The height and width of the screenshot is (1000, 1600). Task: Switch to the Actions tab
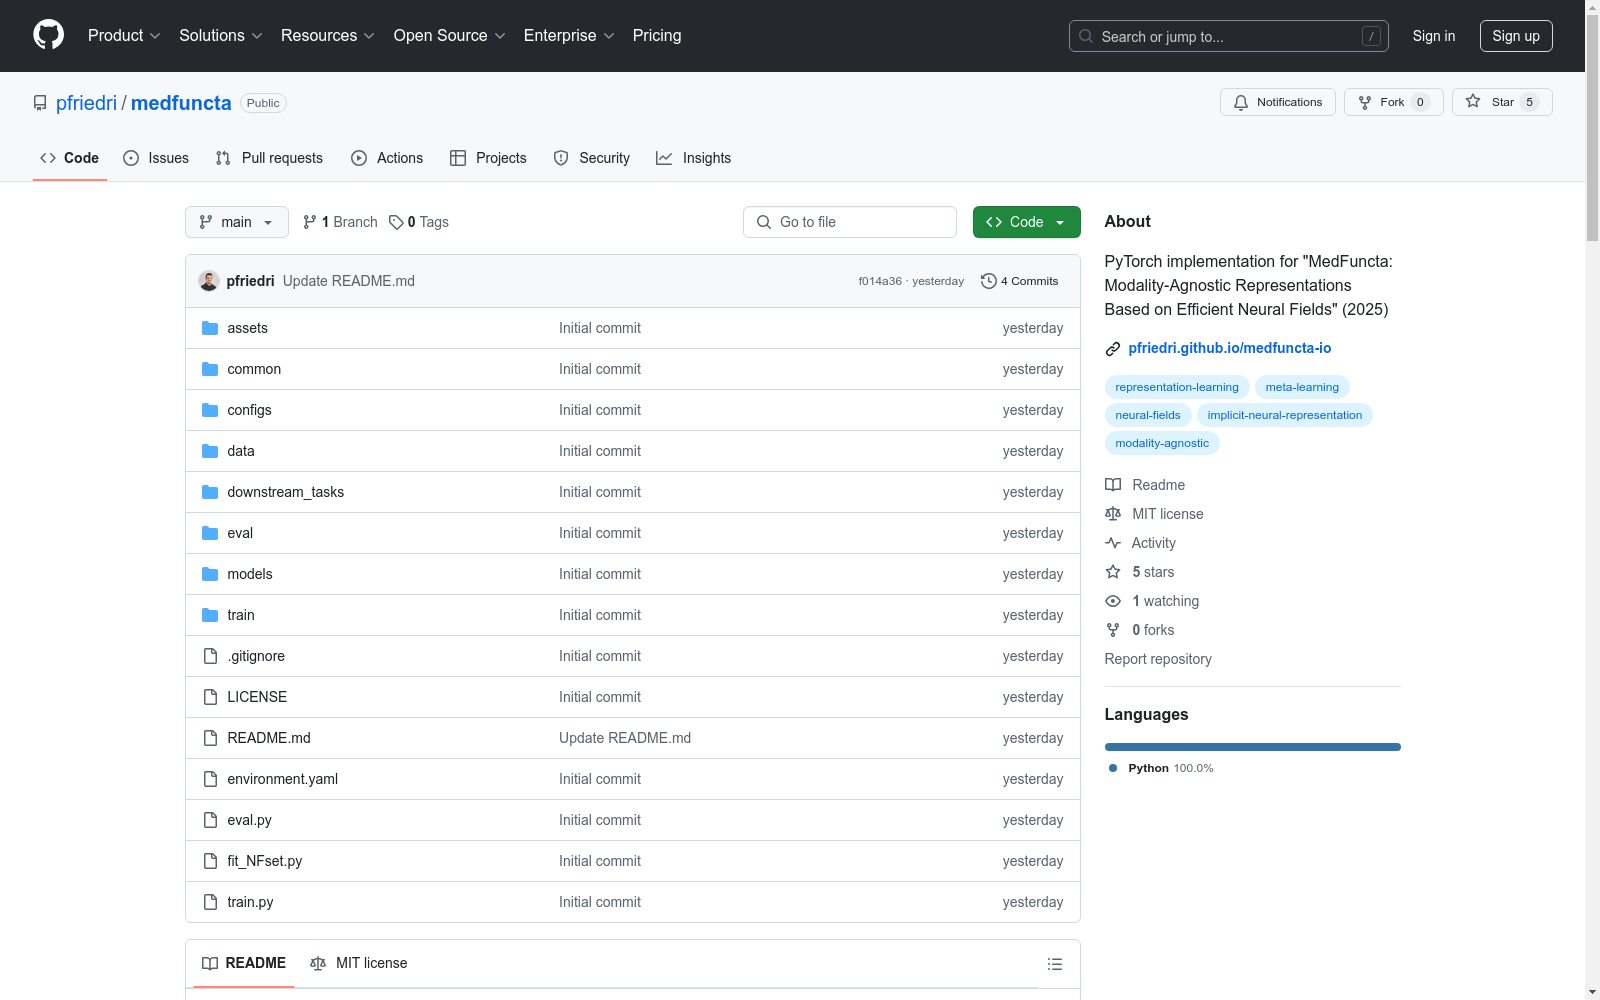click(387, 158)
